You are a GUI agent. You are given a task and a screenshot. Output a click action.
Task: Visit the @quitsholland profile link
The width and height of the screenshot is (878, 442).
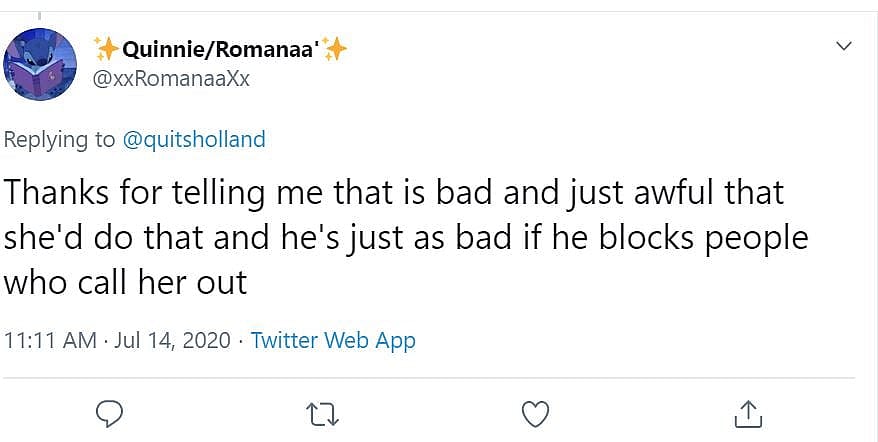coord(194,139)
